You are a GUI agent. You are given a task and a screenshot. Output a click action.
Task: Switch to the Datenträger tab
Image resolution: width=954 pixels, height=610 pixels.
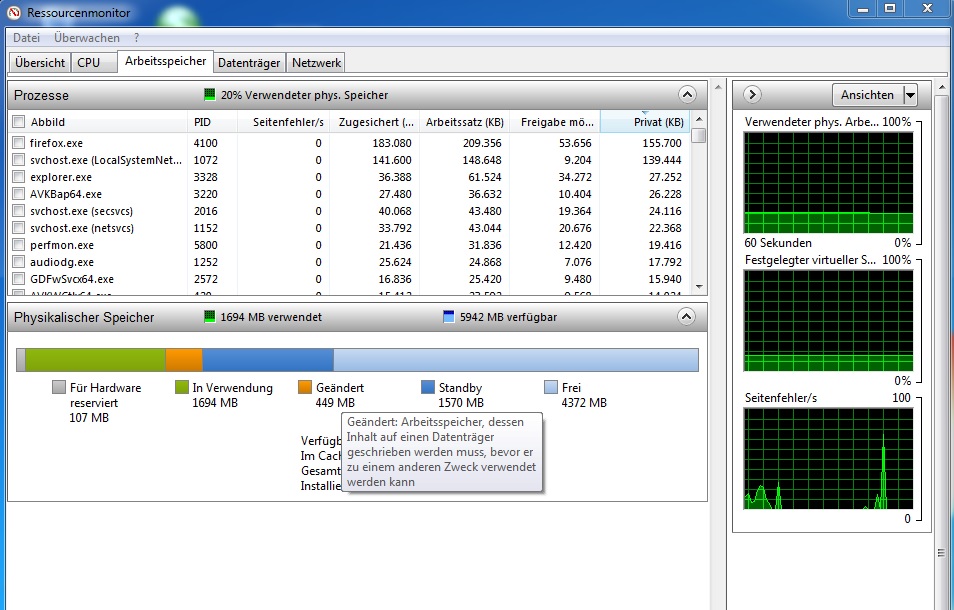[249, 63]
